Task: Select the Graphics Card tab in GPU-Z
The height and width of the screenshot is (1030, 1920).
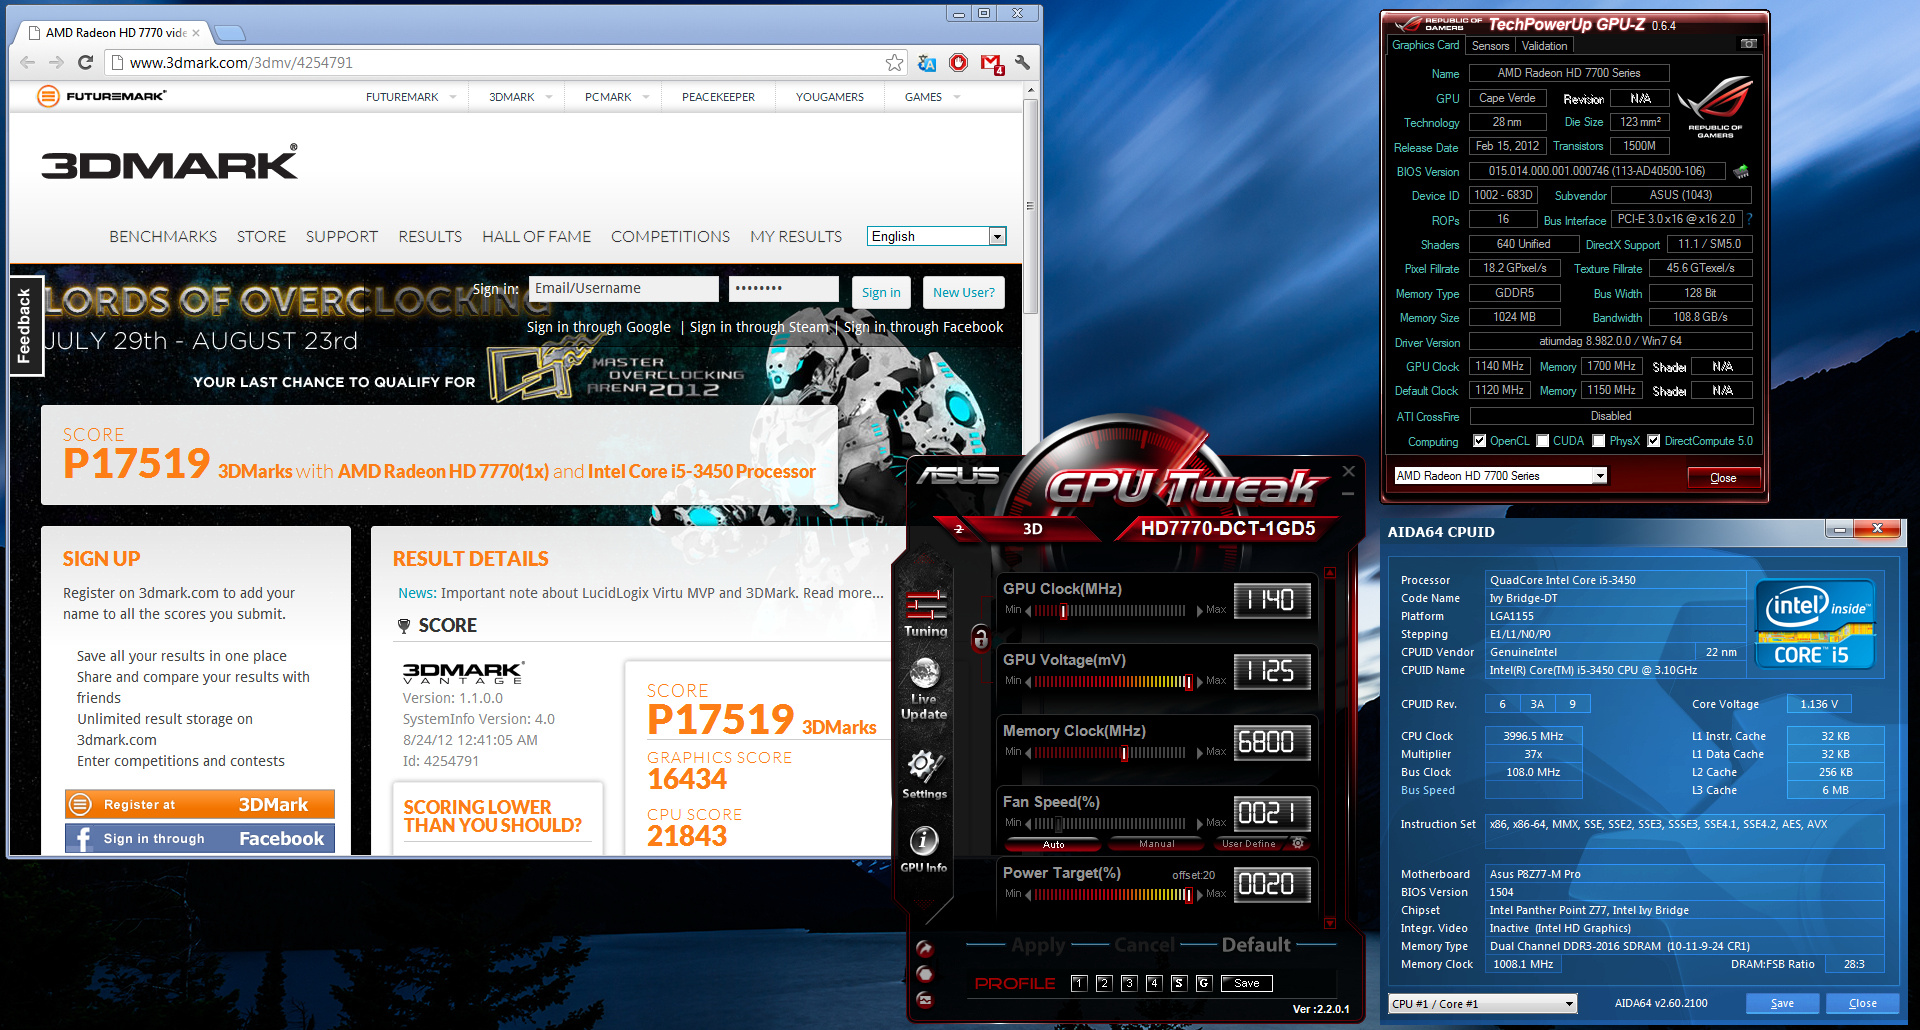Action: click(x=1425, y=45)
